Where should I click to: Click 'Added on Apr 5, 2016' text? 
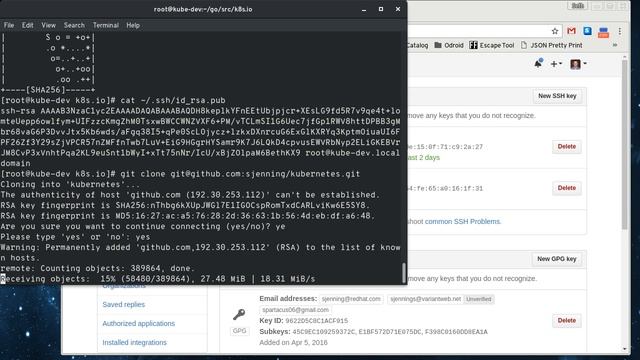(293, 342)
